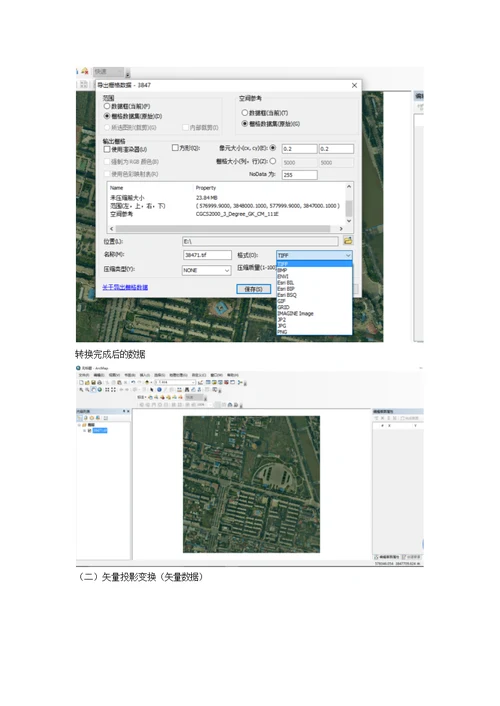Open the 视图(V) menu
500x706 pixels.
point(114,375)
